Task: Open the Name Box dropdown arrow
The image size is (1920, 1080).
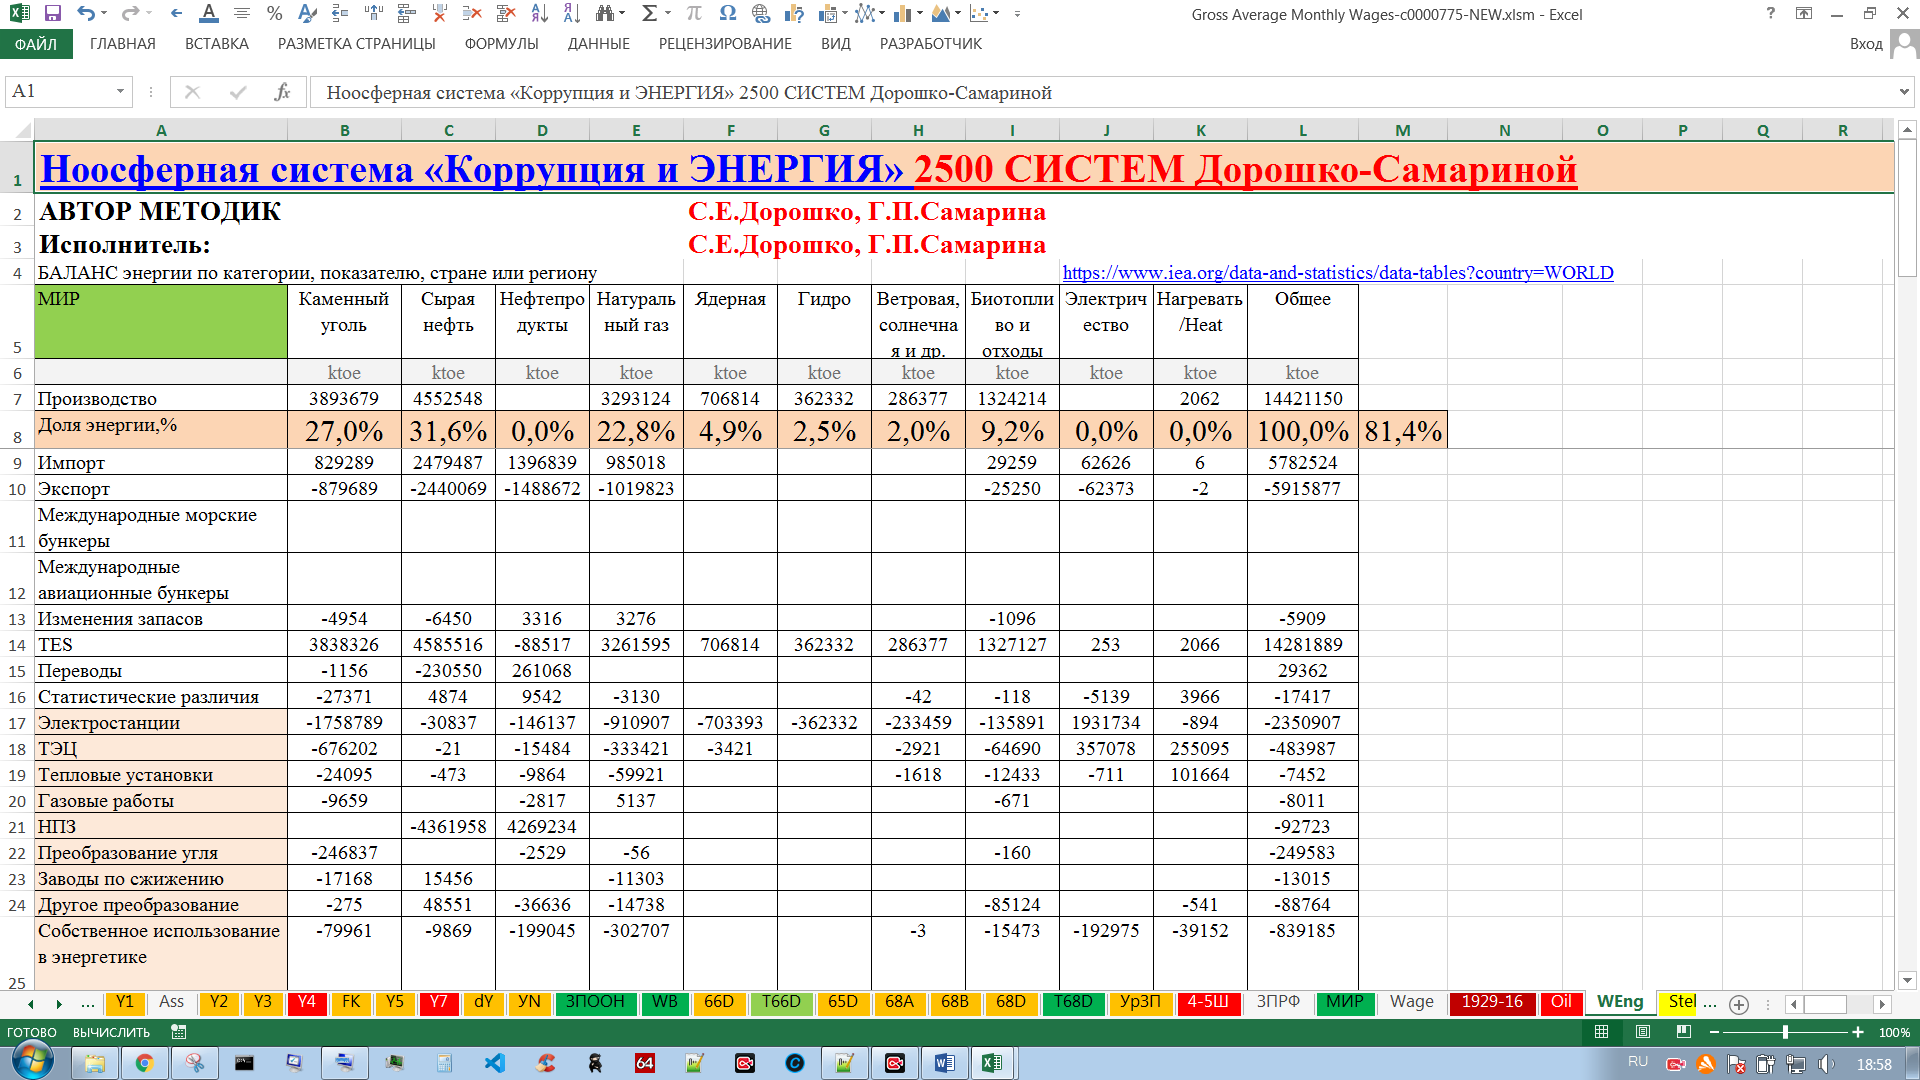Action: pyautogui.click(x=120, y=92)
